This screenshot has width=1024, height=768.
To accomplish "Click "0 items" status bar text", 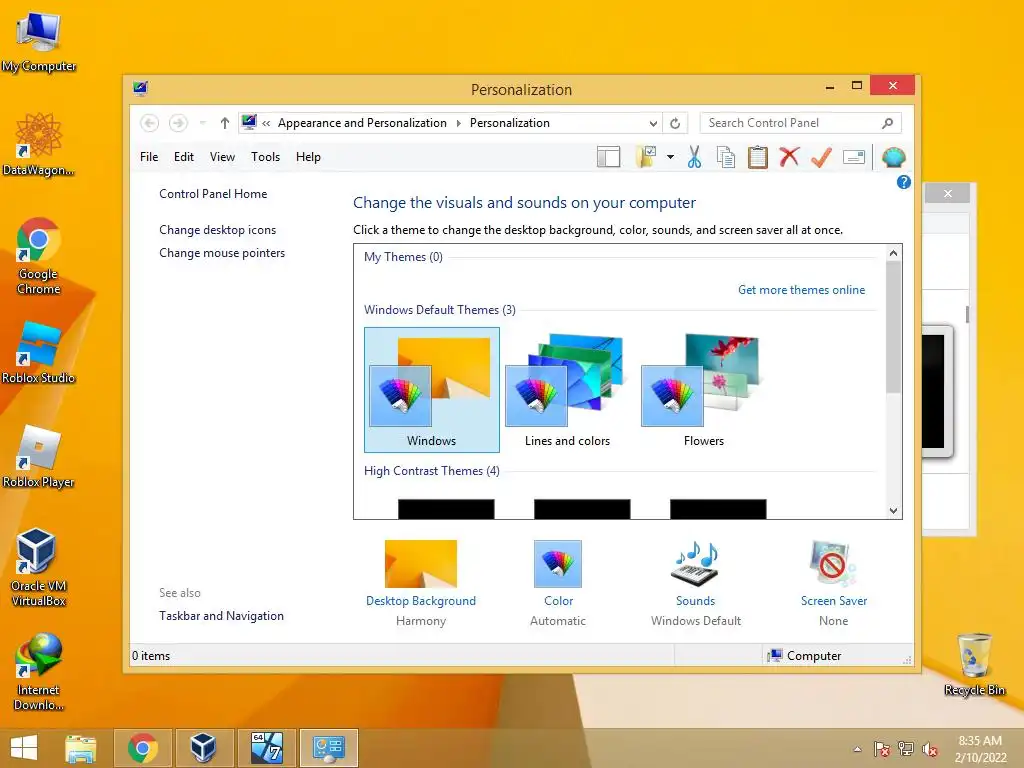I will pyautogui.click(x=151, y=656).
